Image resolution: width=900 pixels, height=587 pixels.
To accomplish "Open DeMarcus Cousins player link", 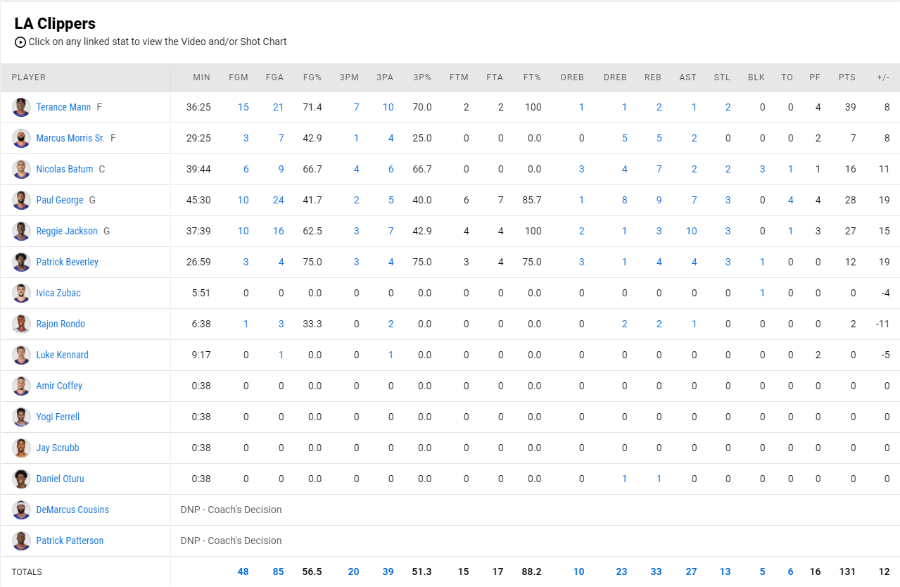I will point(72,510).
